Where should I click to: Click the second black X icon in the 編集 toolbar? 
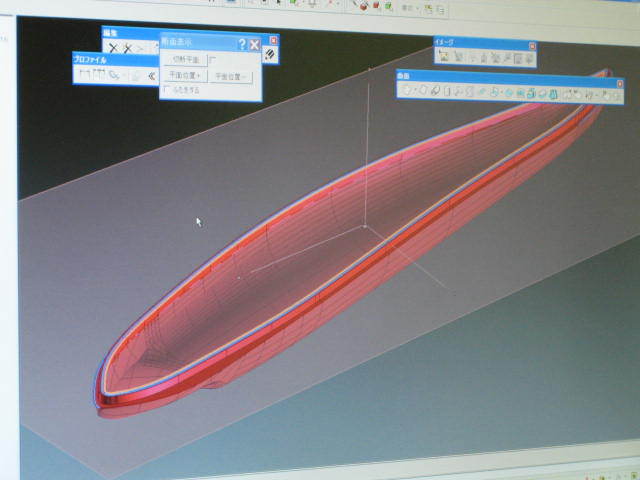pyautogui.click(x=128, y=49)
